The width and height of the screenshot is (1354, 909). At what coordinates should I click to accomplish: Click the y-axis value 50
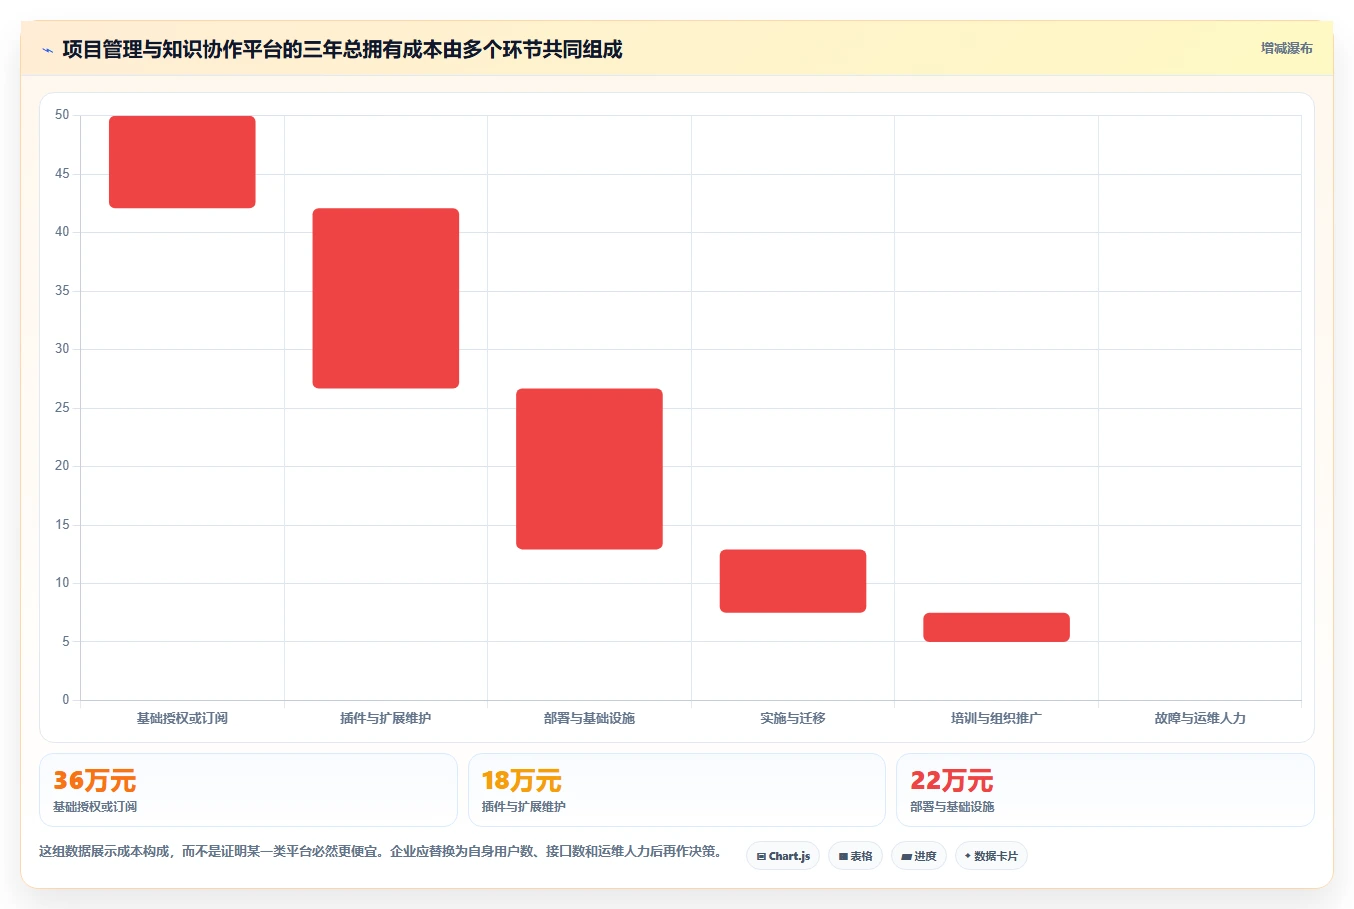(x=62, y=115)
